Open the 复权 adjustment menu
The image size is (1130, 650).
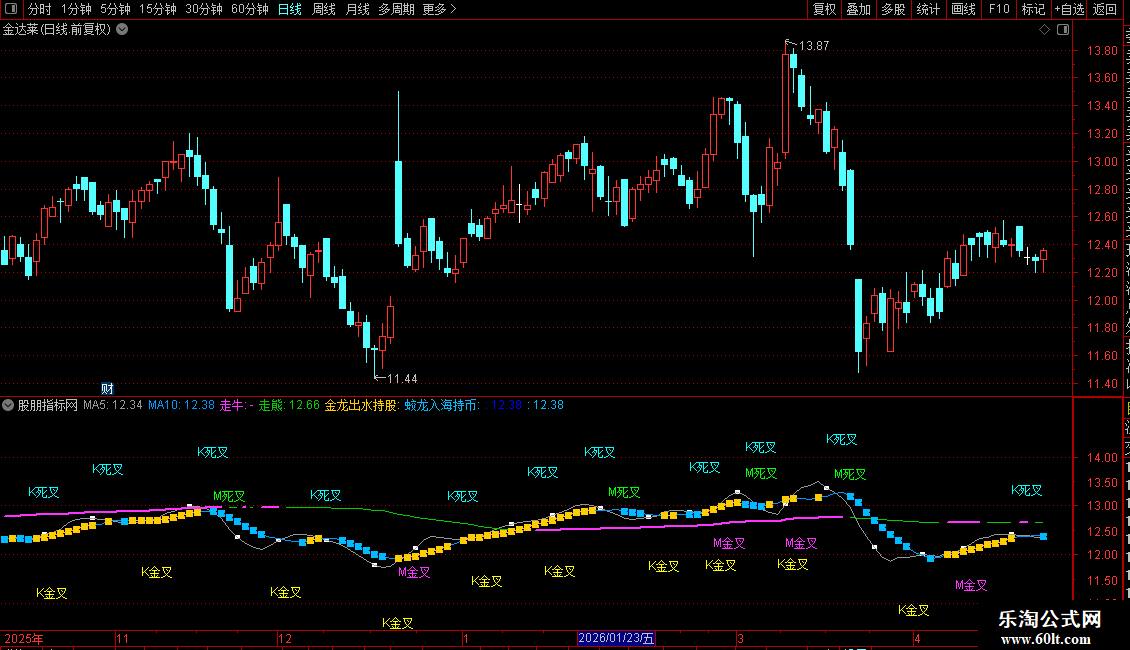tap(824, 9)
